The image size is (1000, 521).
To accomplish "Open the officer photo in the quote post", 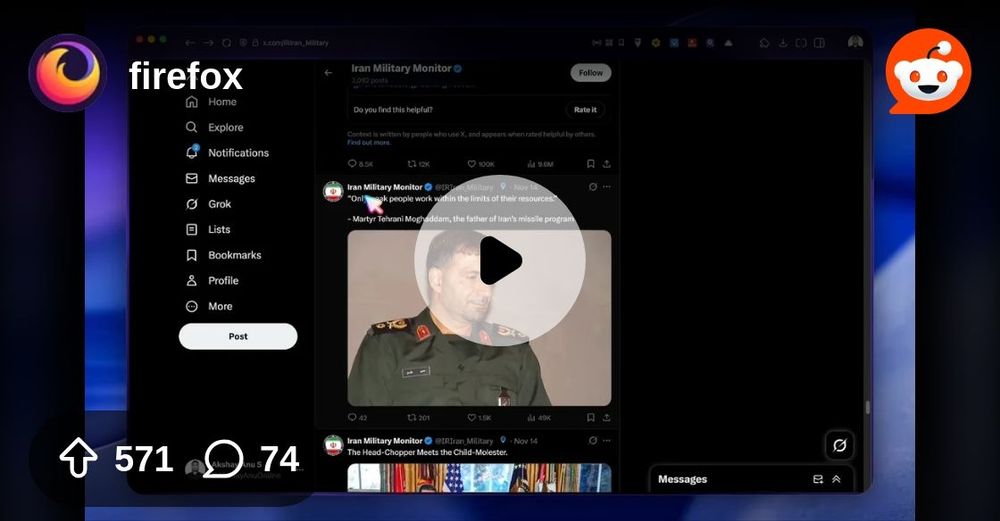I will click(479, 318).
